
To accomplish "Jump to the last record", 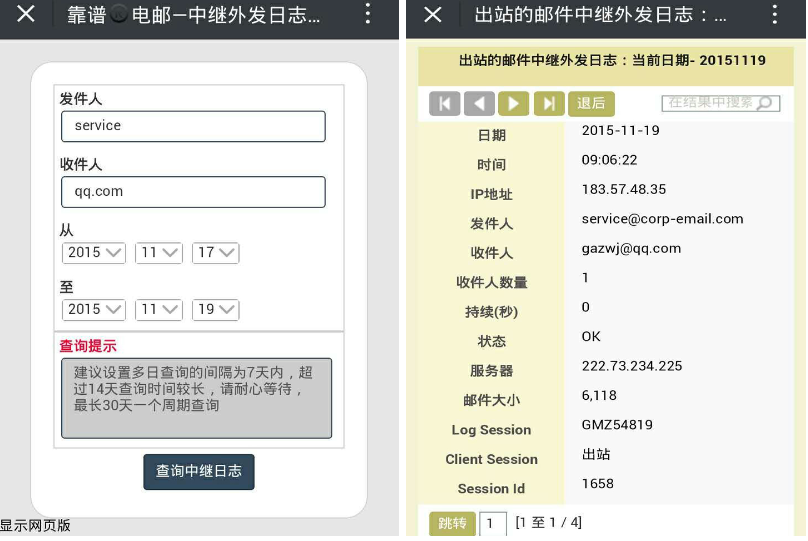I will click(549, 104).
